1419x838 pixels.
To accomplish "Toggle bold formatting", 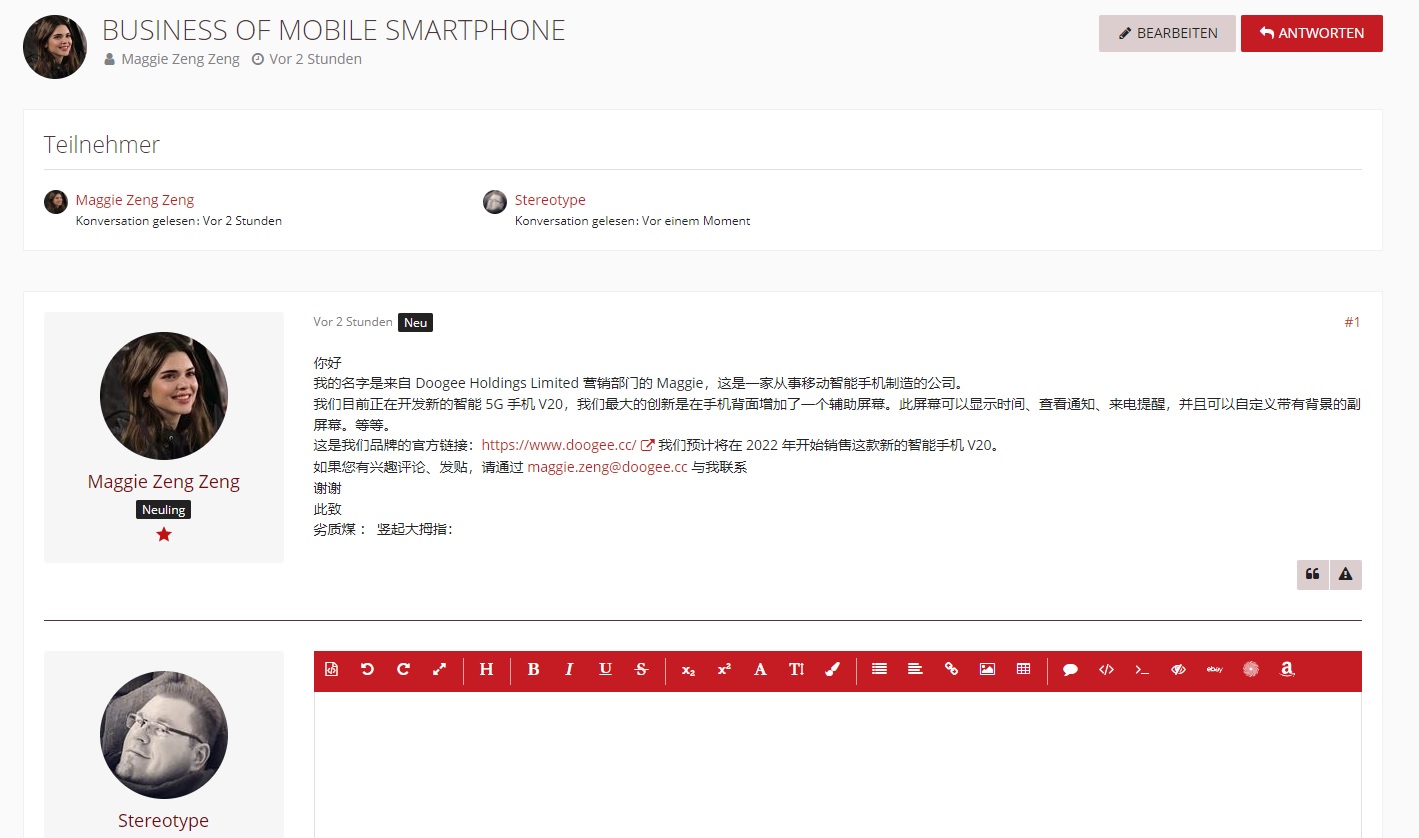I will (533, 669).
